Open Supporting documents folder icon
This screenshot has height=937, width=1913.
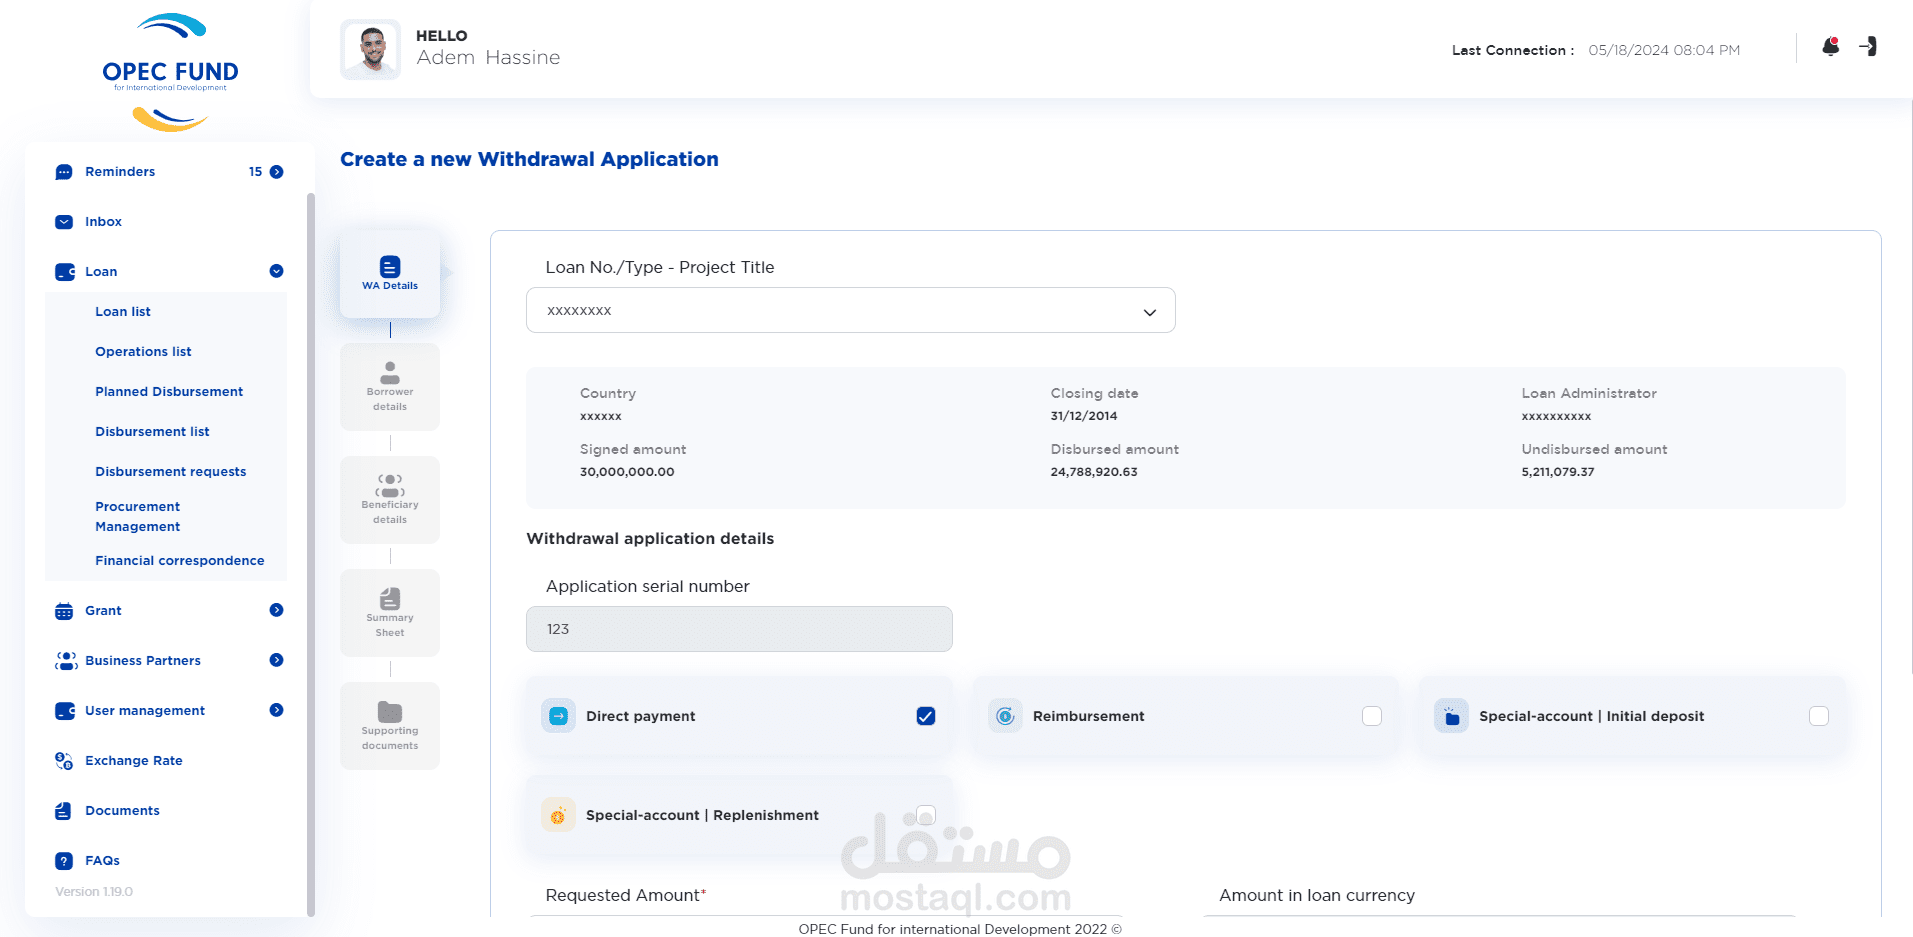390,712
